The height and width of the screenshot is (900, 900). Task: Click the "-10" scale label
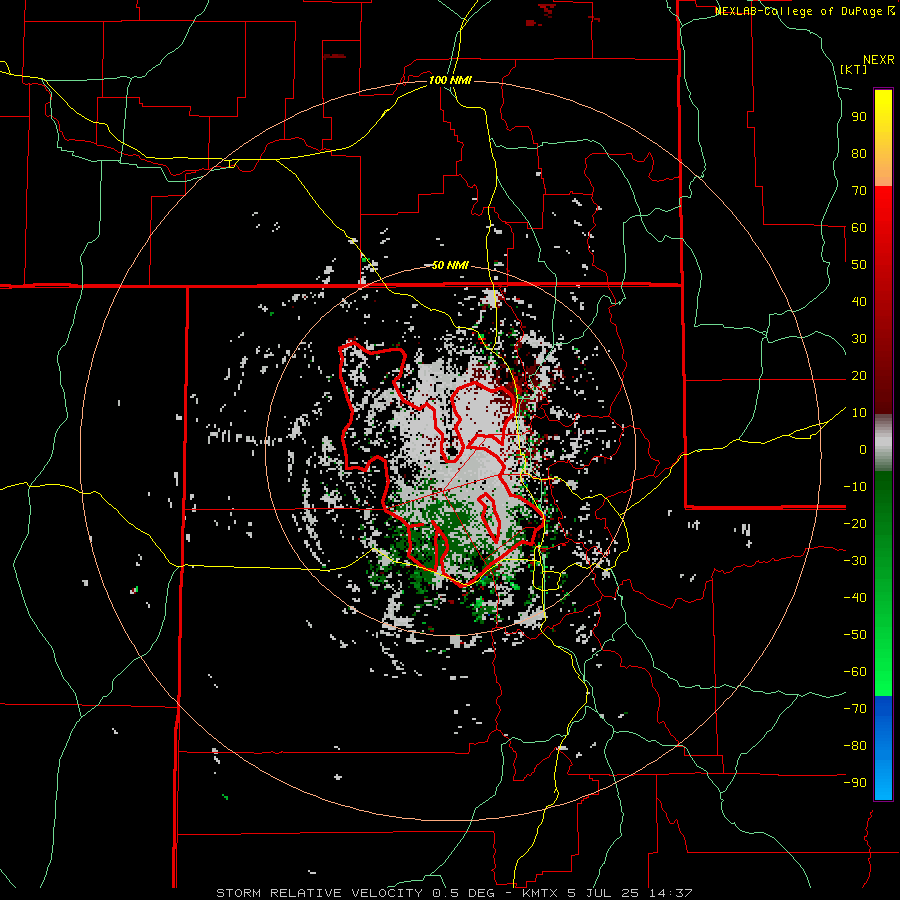click(x=855, y=487)
